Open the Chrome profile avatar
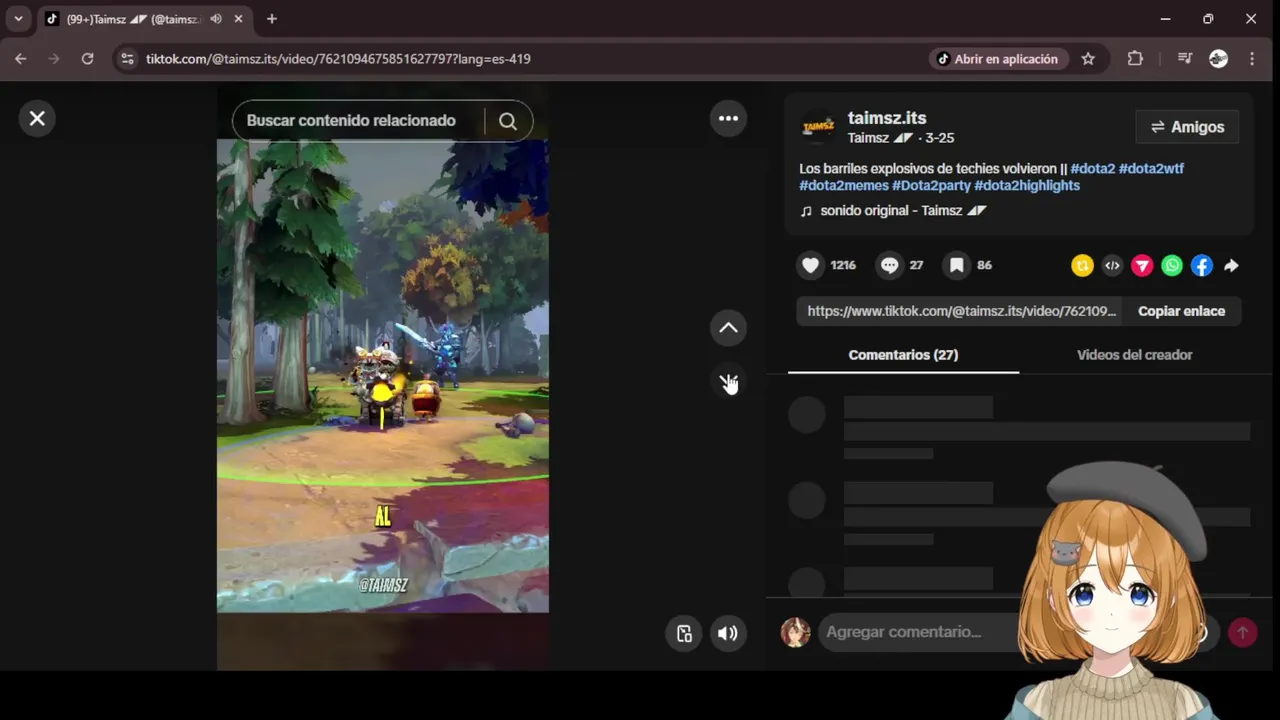This screenshot has height=720, width=1280. pos(1218,59)
